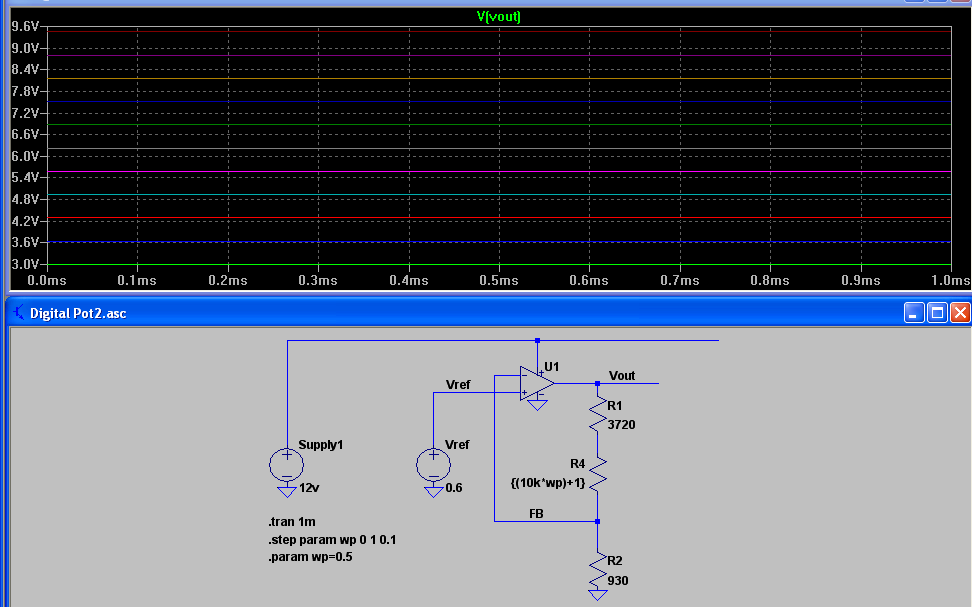
Task: Click the Vout net label
Action: 622,376
